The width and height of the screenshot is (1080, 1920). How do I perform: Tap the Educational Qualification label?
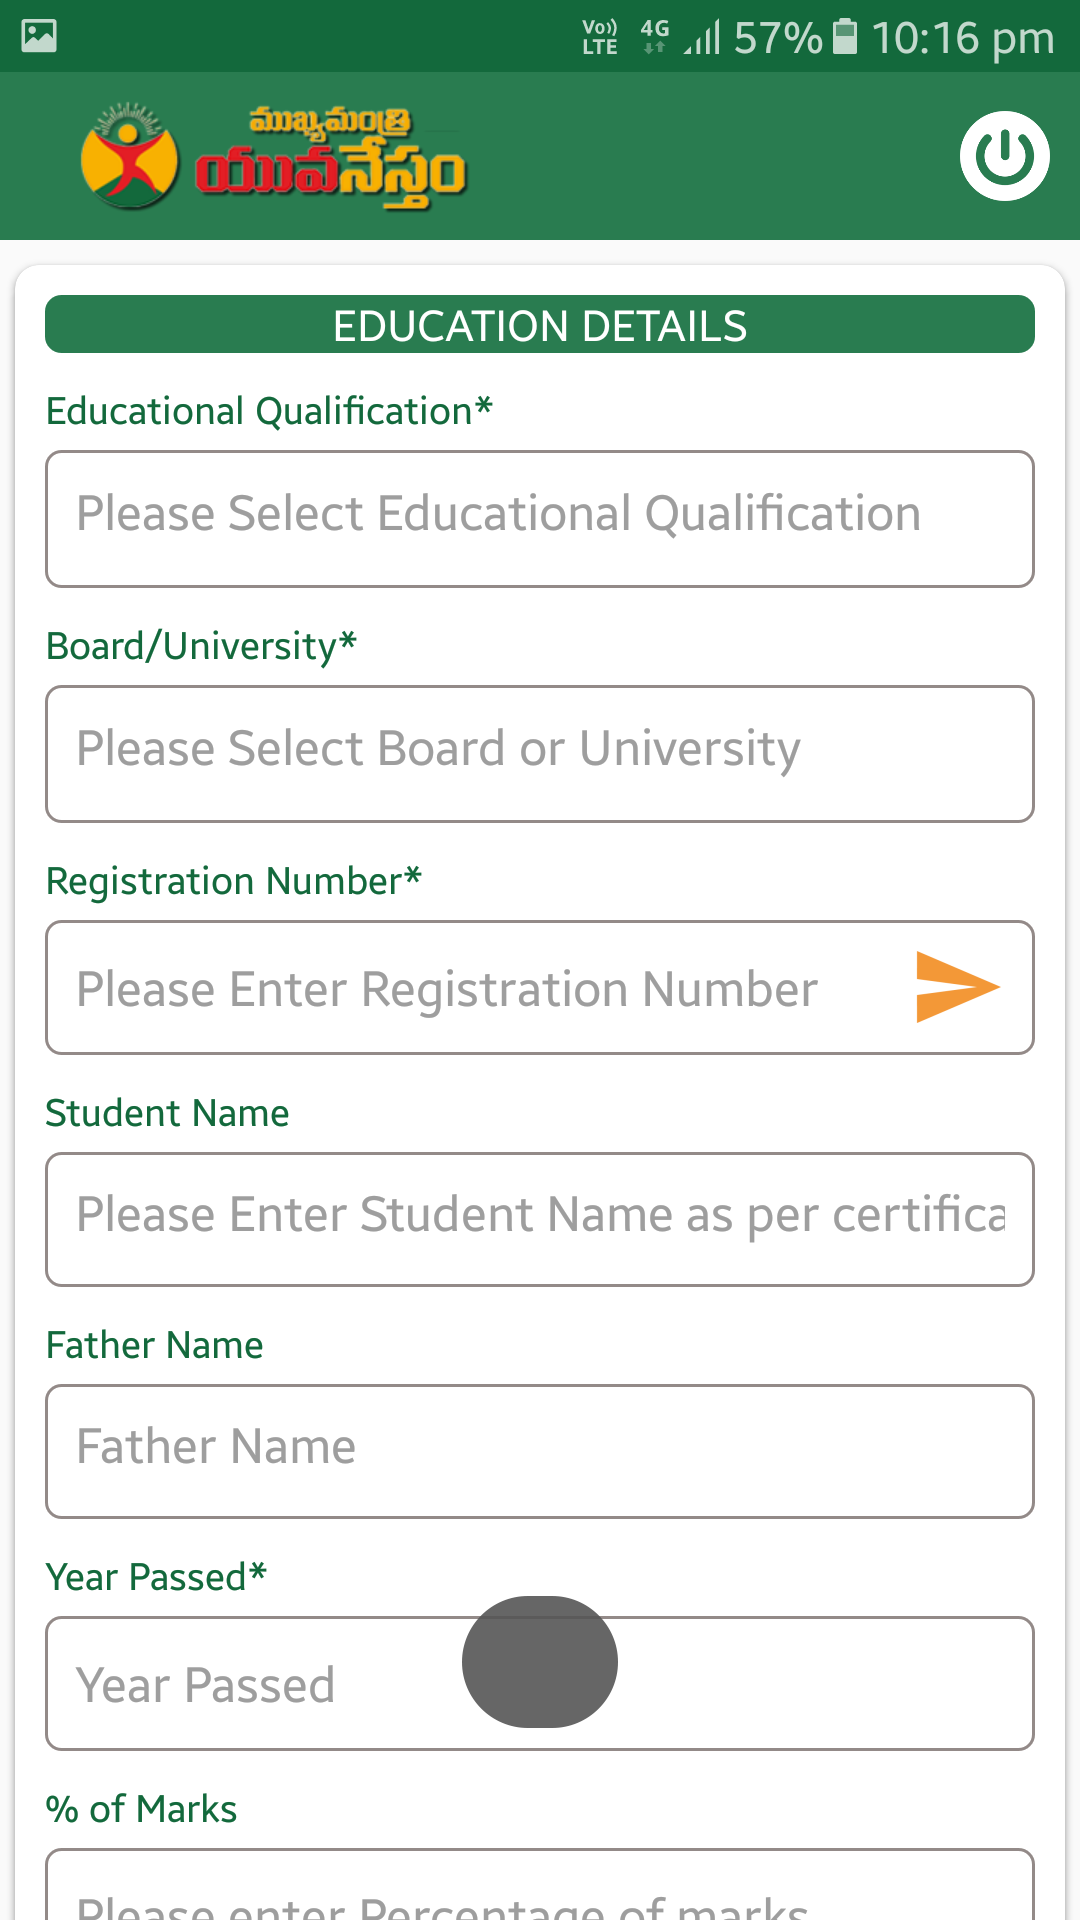[x=269, y=411]
